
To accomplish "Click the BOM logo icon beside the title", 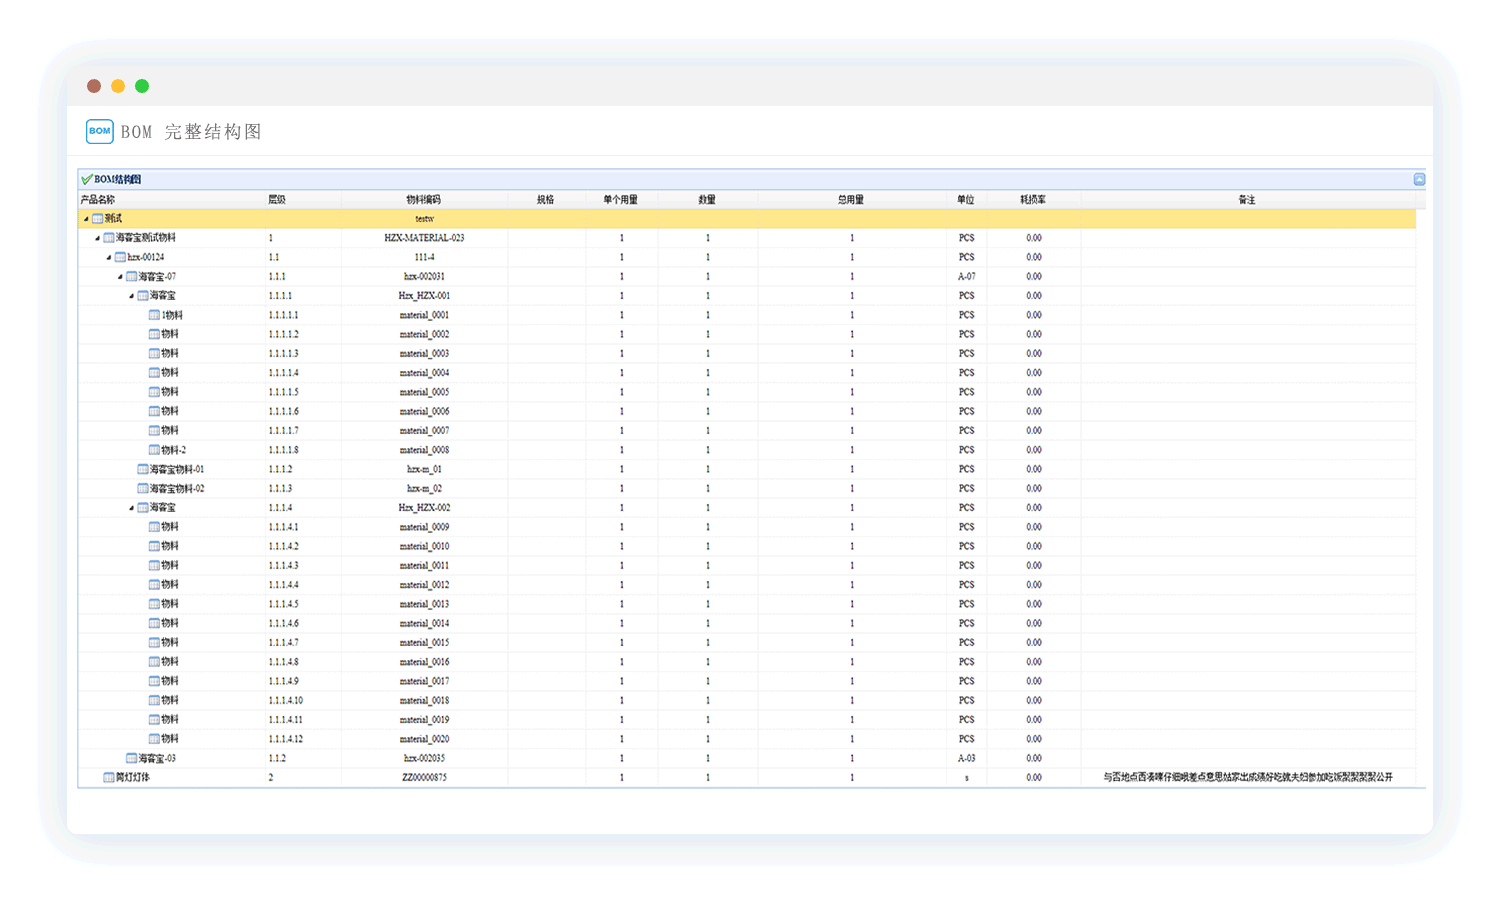I will [x=99, y=131].
